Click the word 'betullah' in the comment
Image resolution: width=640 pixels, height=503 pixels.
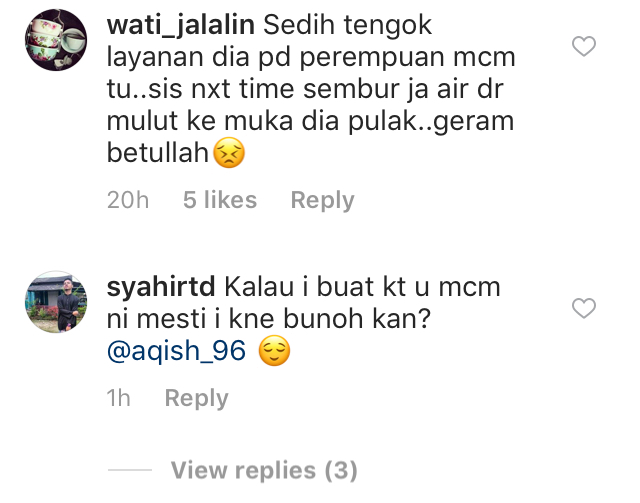158,153
